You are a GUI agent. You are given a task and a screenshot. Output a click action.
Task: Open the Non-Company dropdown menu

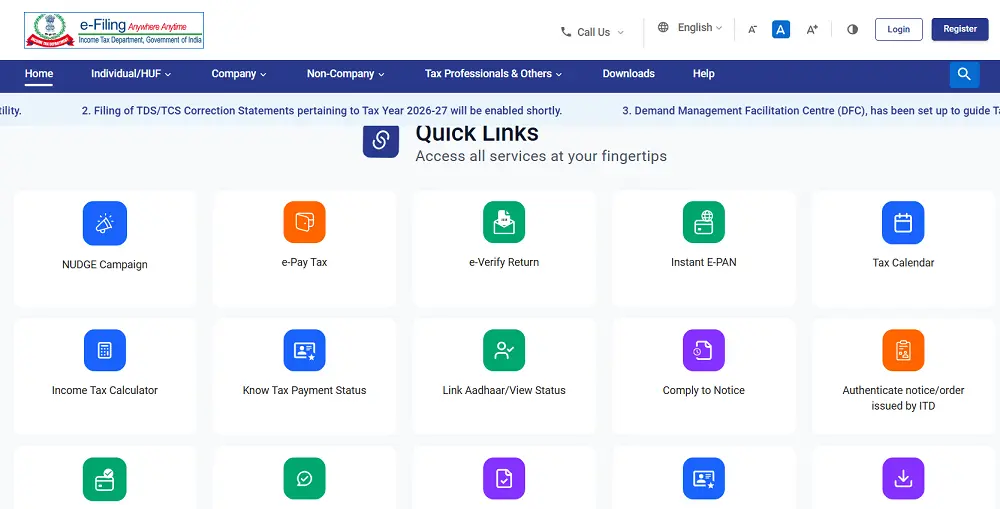346,74
